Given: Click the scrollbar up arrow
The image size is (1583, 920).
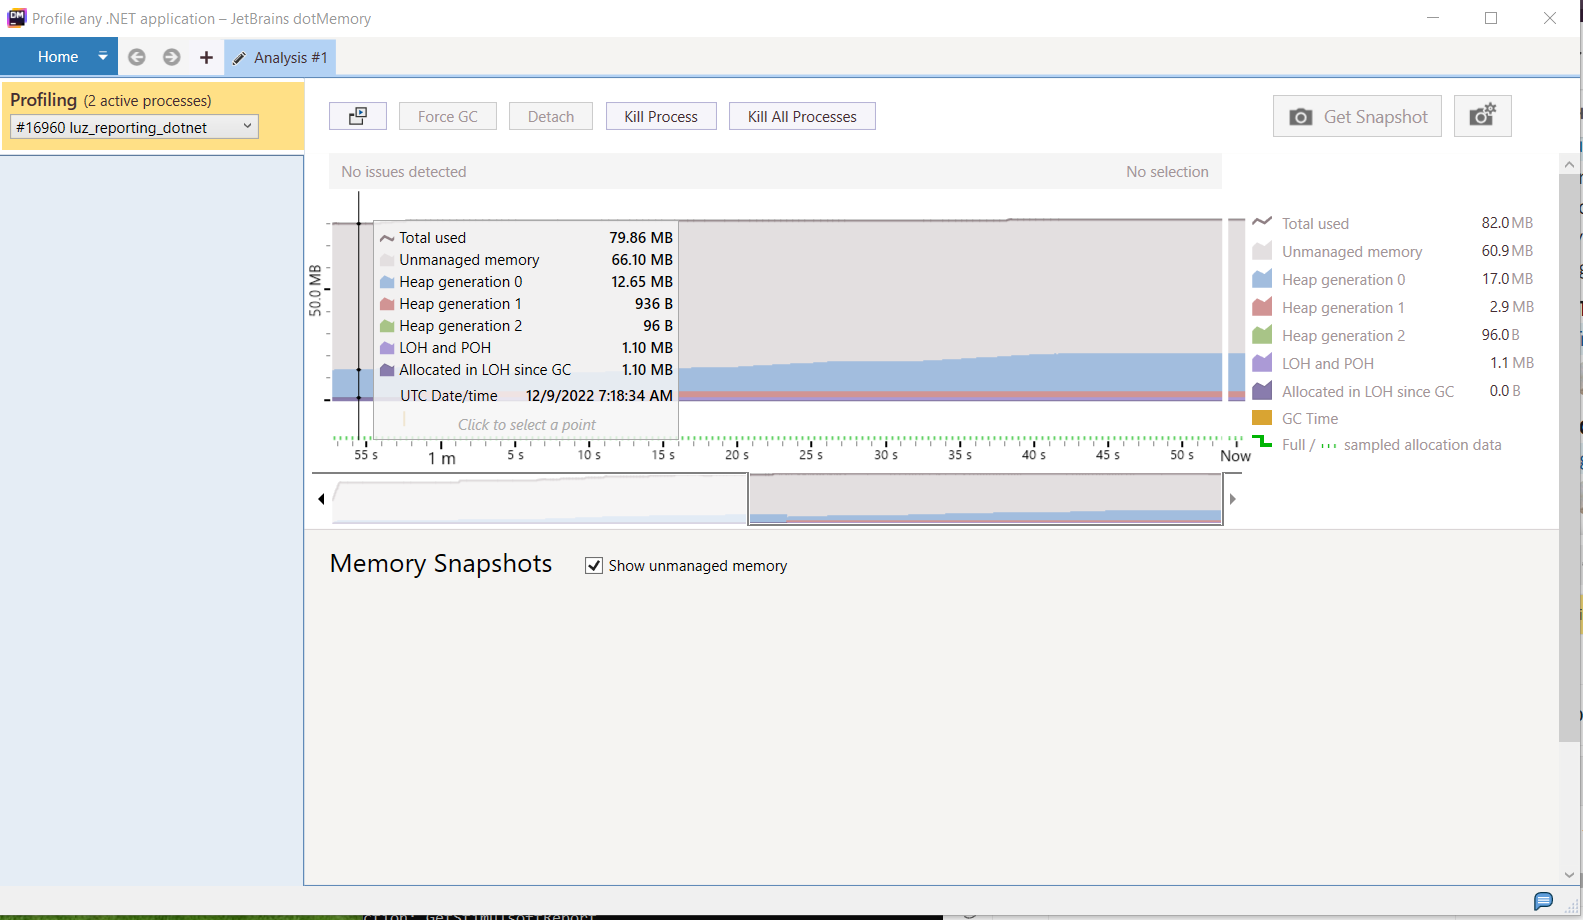Looking at the screenshot, I should 1569,164.
